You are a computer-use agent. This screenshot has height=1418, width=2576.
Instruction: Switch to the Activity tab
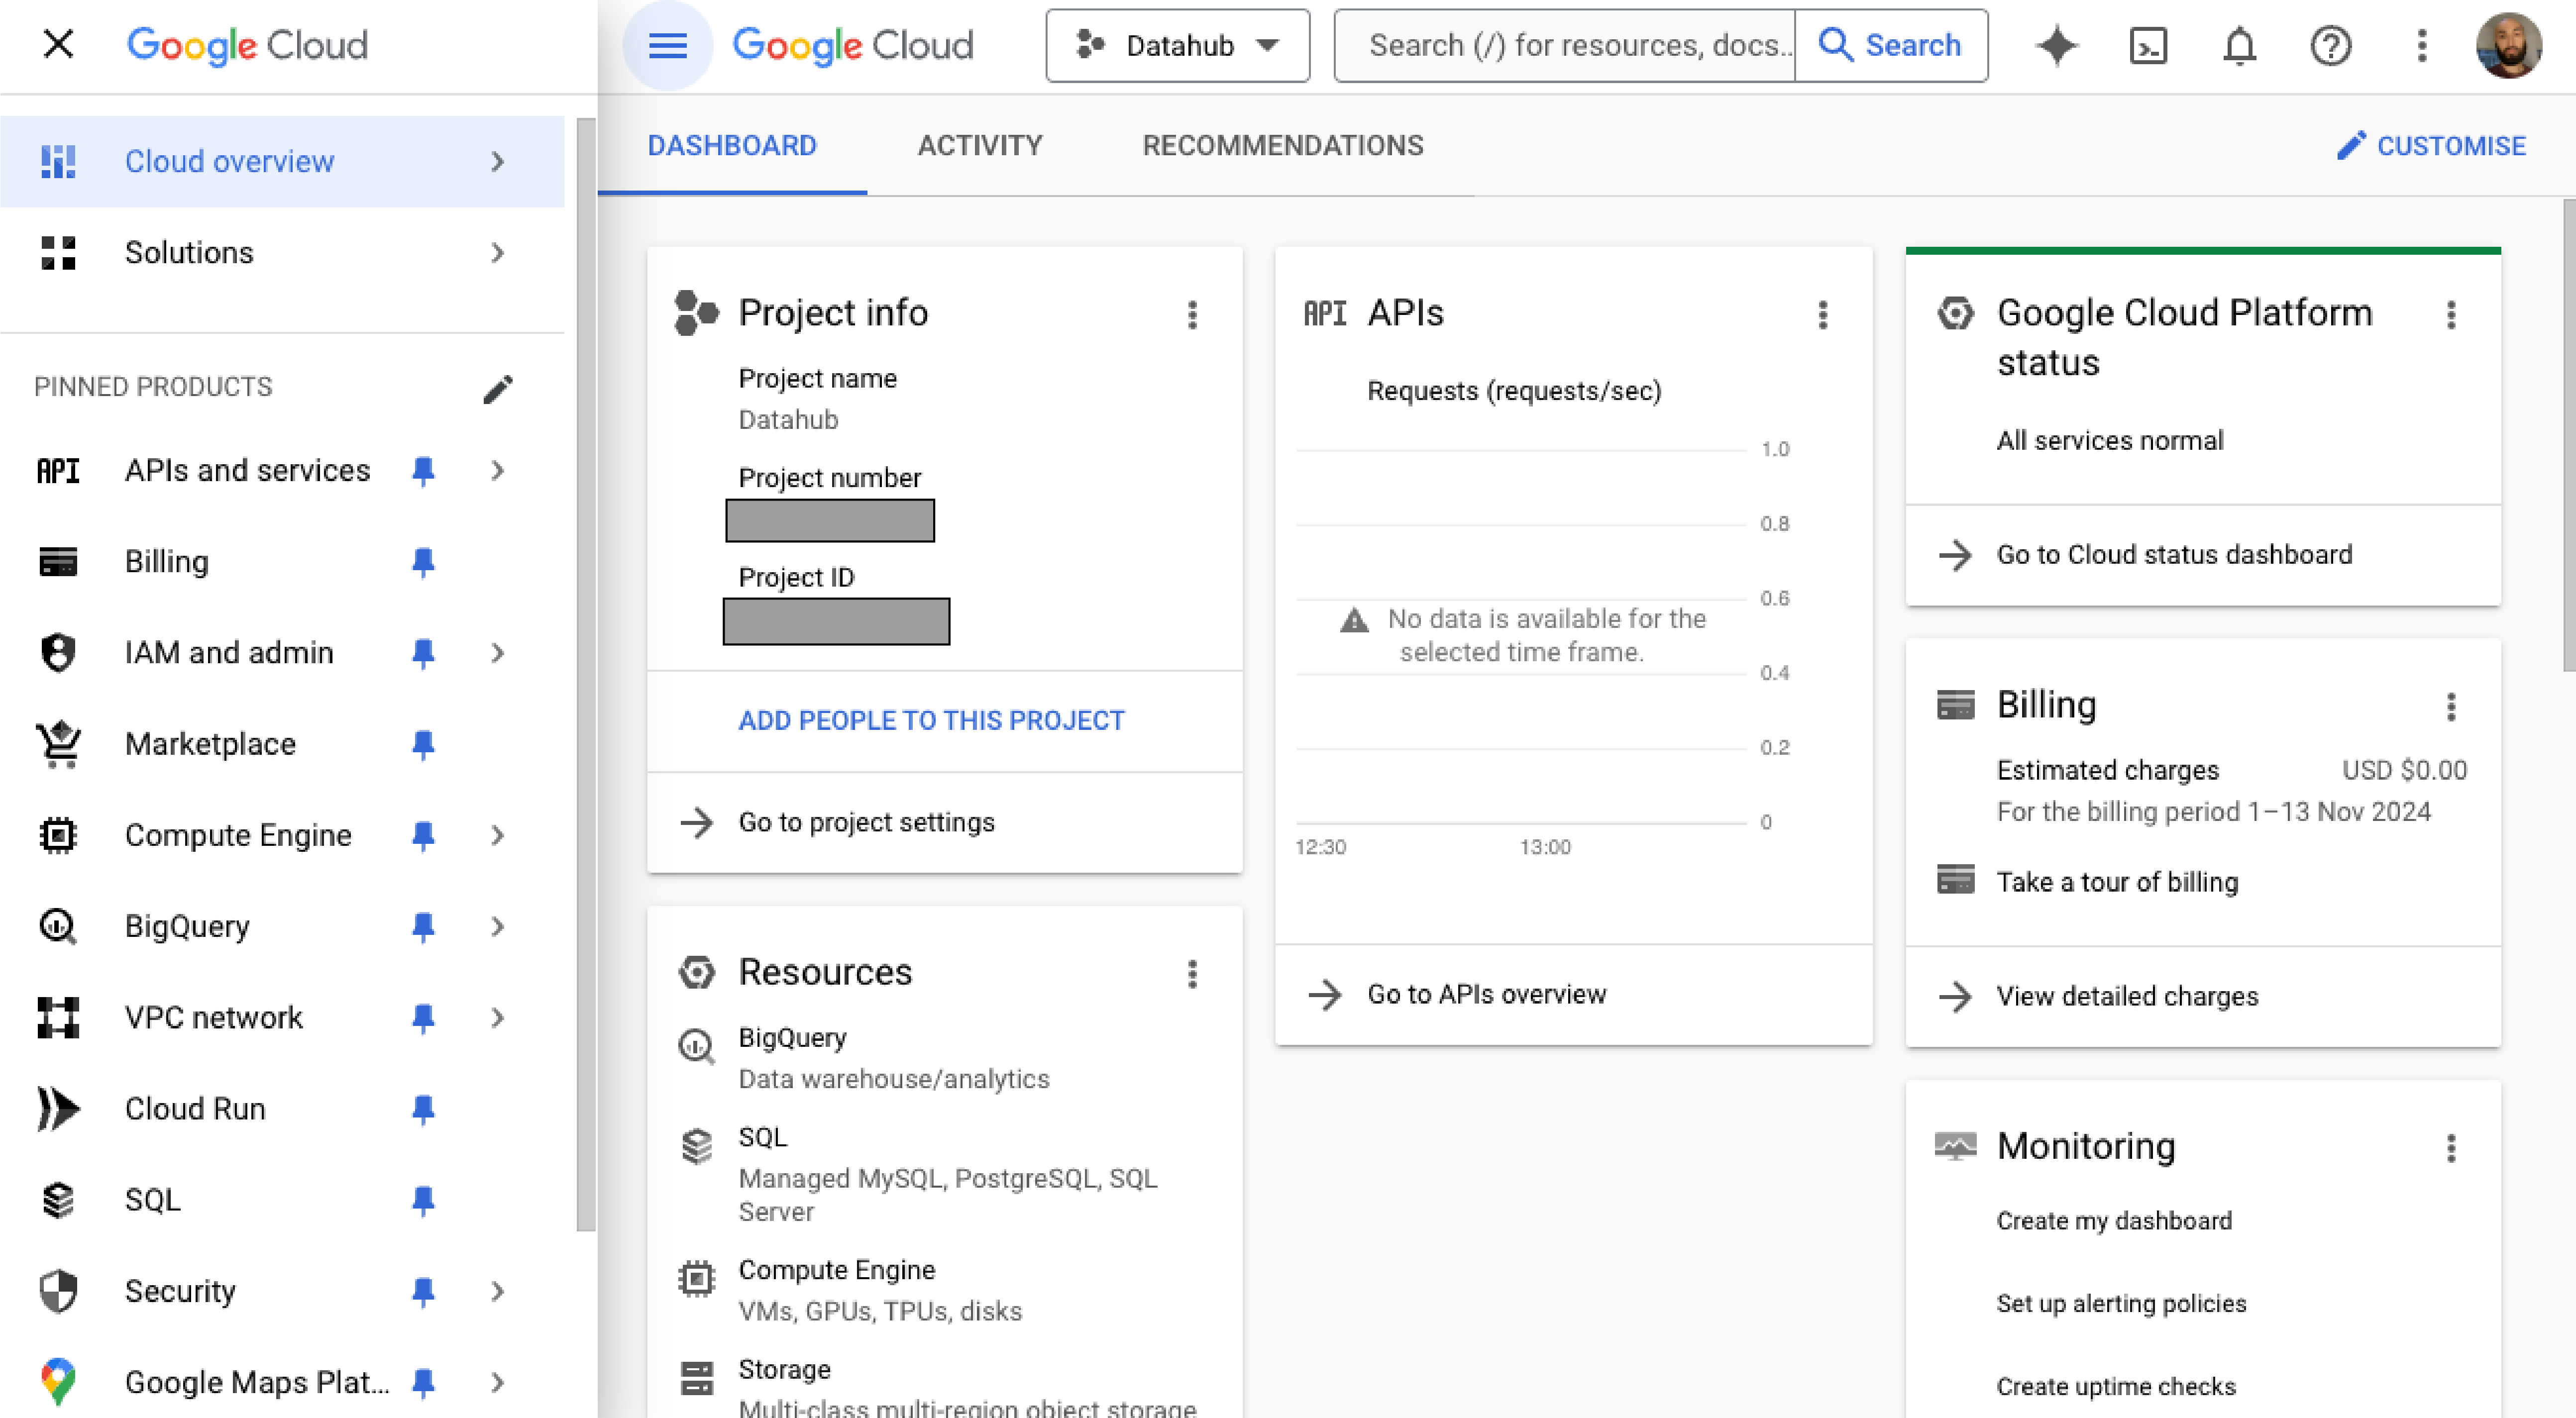pos(979,146)
